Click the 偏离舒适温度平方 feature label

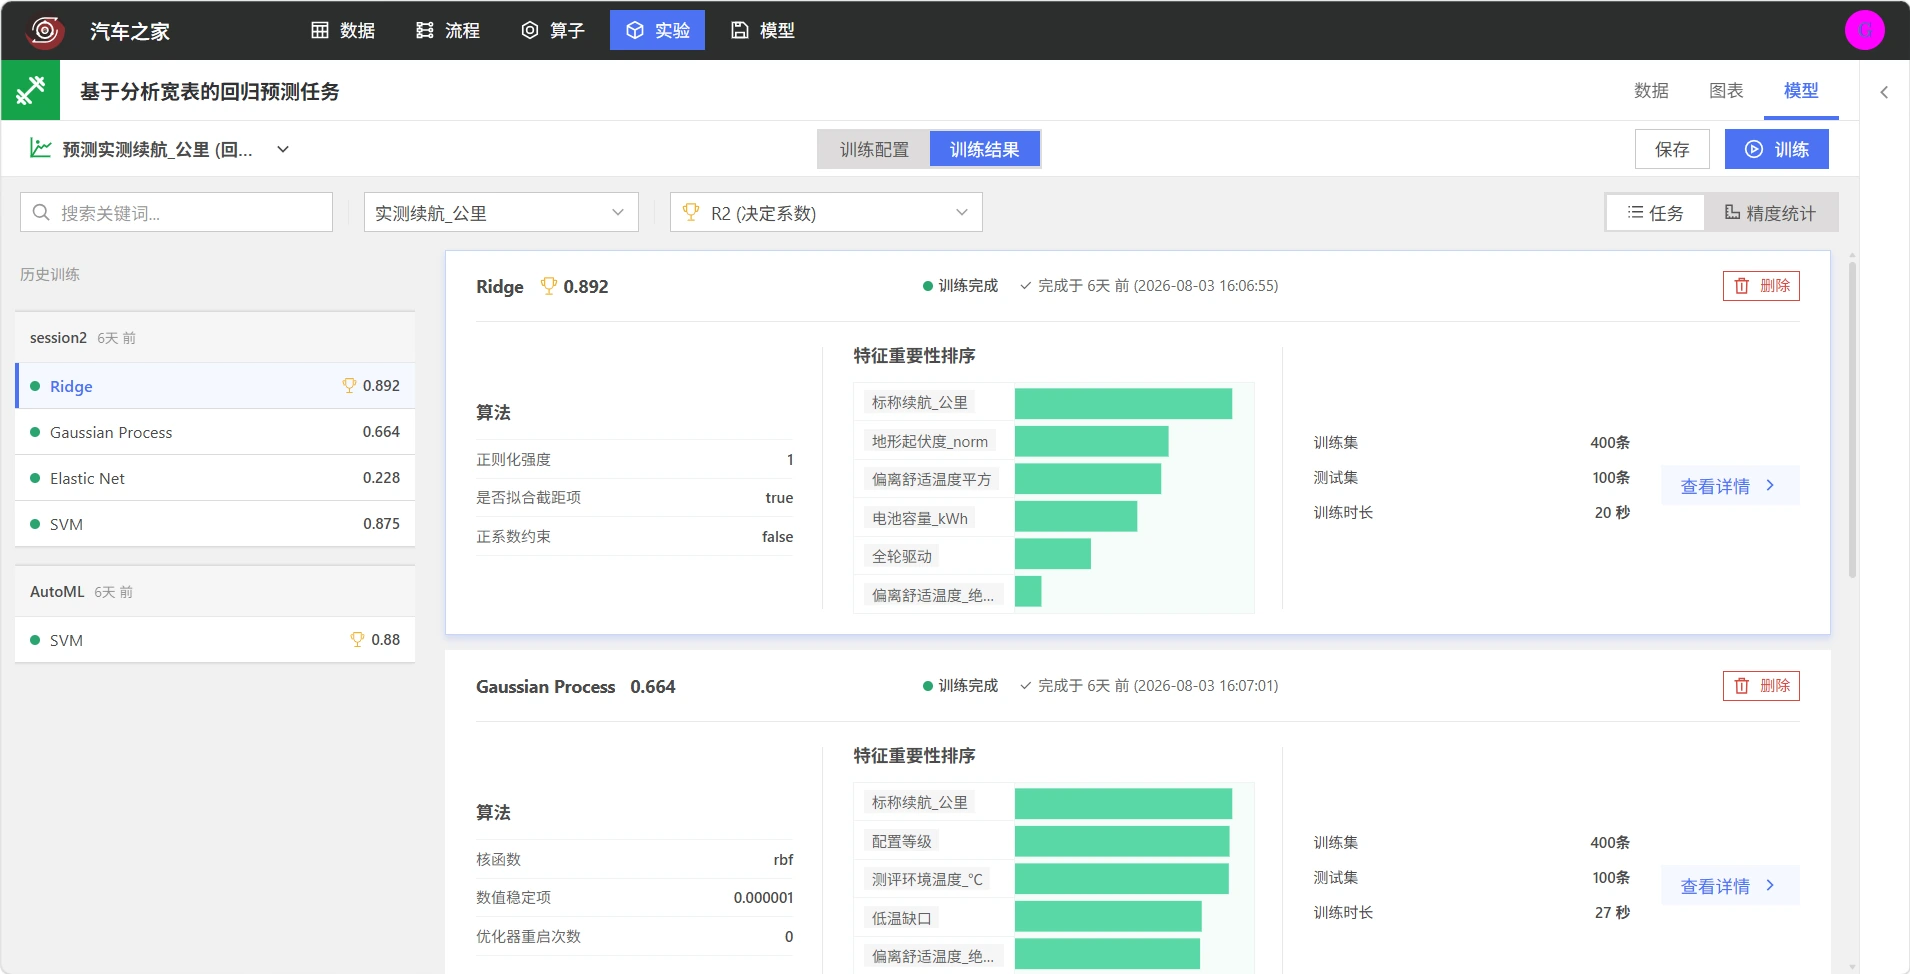click(931, 480)
